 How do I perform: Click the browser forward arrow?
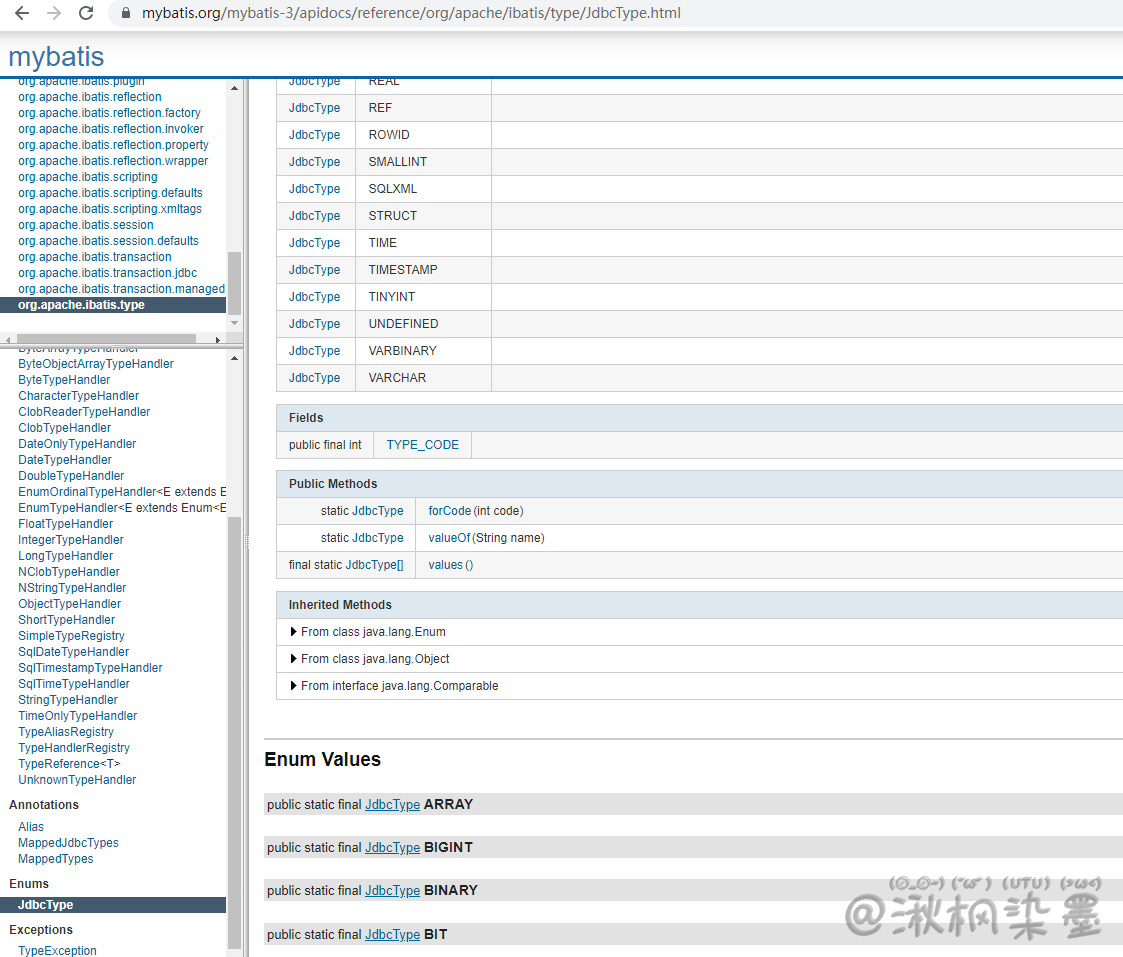coord(54,13)
